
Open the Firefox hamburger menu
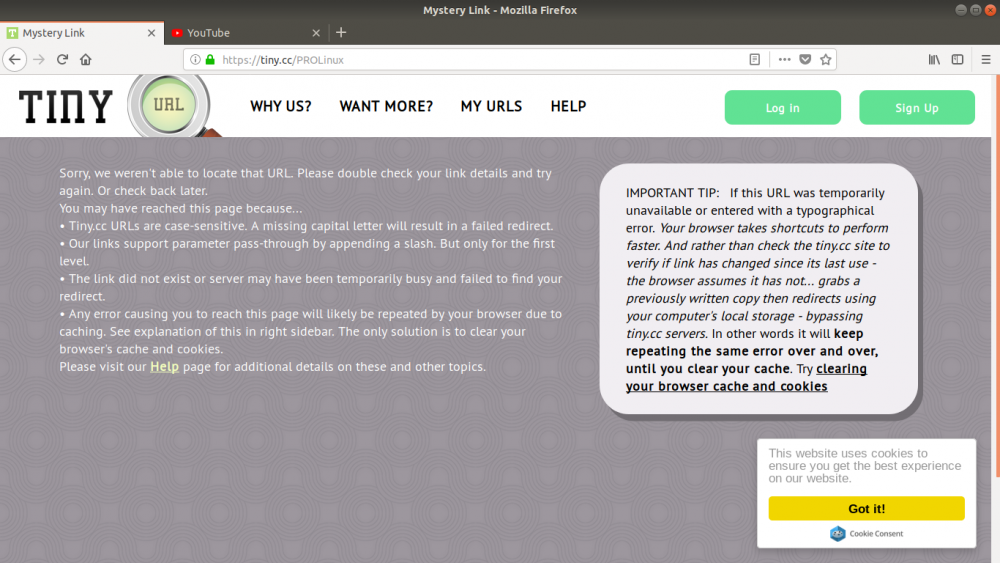(x=983, y=59)
